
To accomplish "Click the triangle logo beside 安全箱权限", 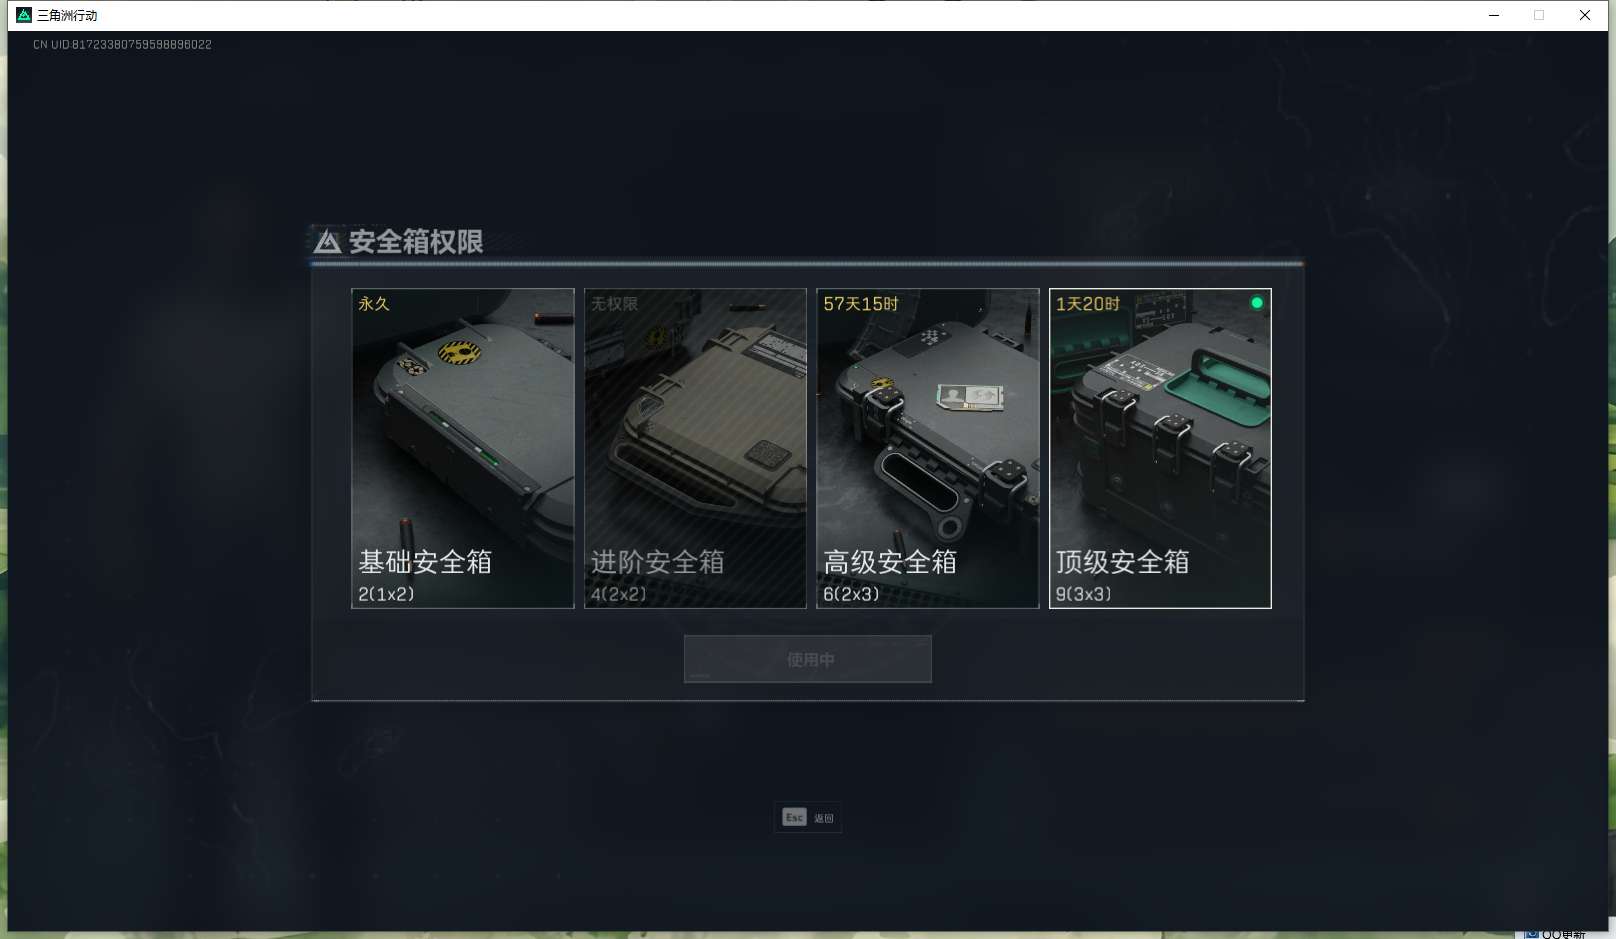I will coord(328,241).
